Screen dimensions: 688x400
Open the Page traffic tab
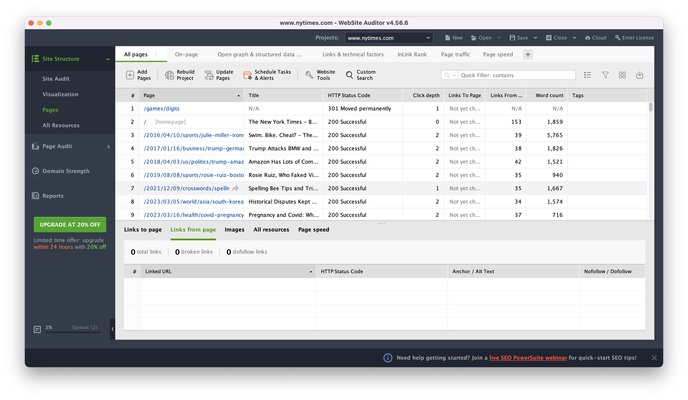pos(455,54)
